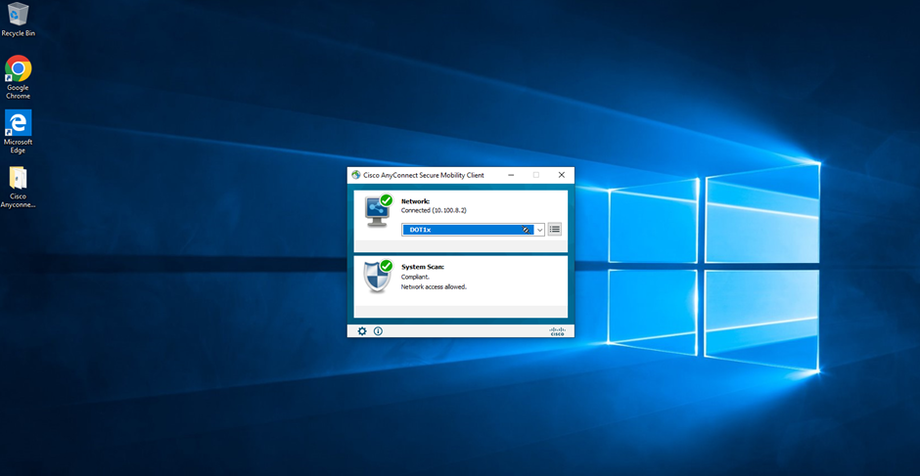Select the Microsoft Edge desktop shortcut
This screenshot has width=920, height=476.
(x=18, y=131)
